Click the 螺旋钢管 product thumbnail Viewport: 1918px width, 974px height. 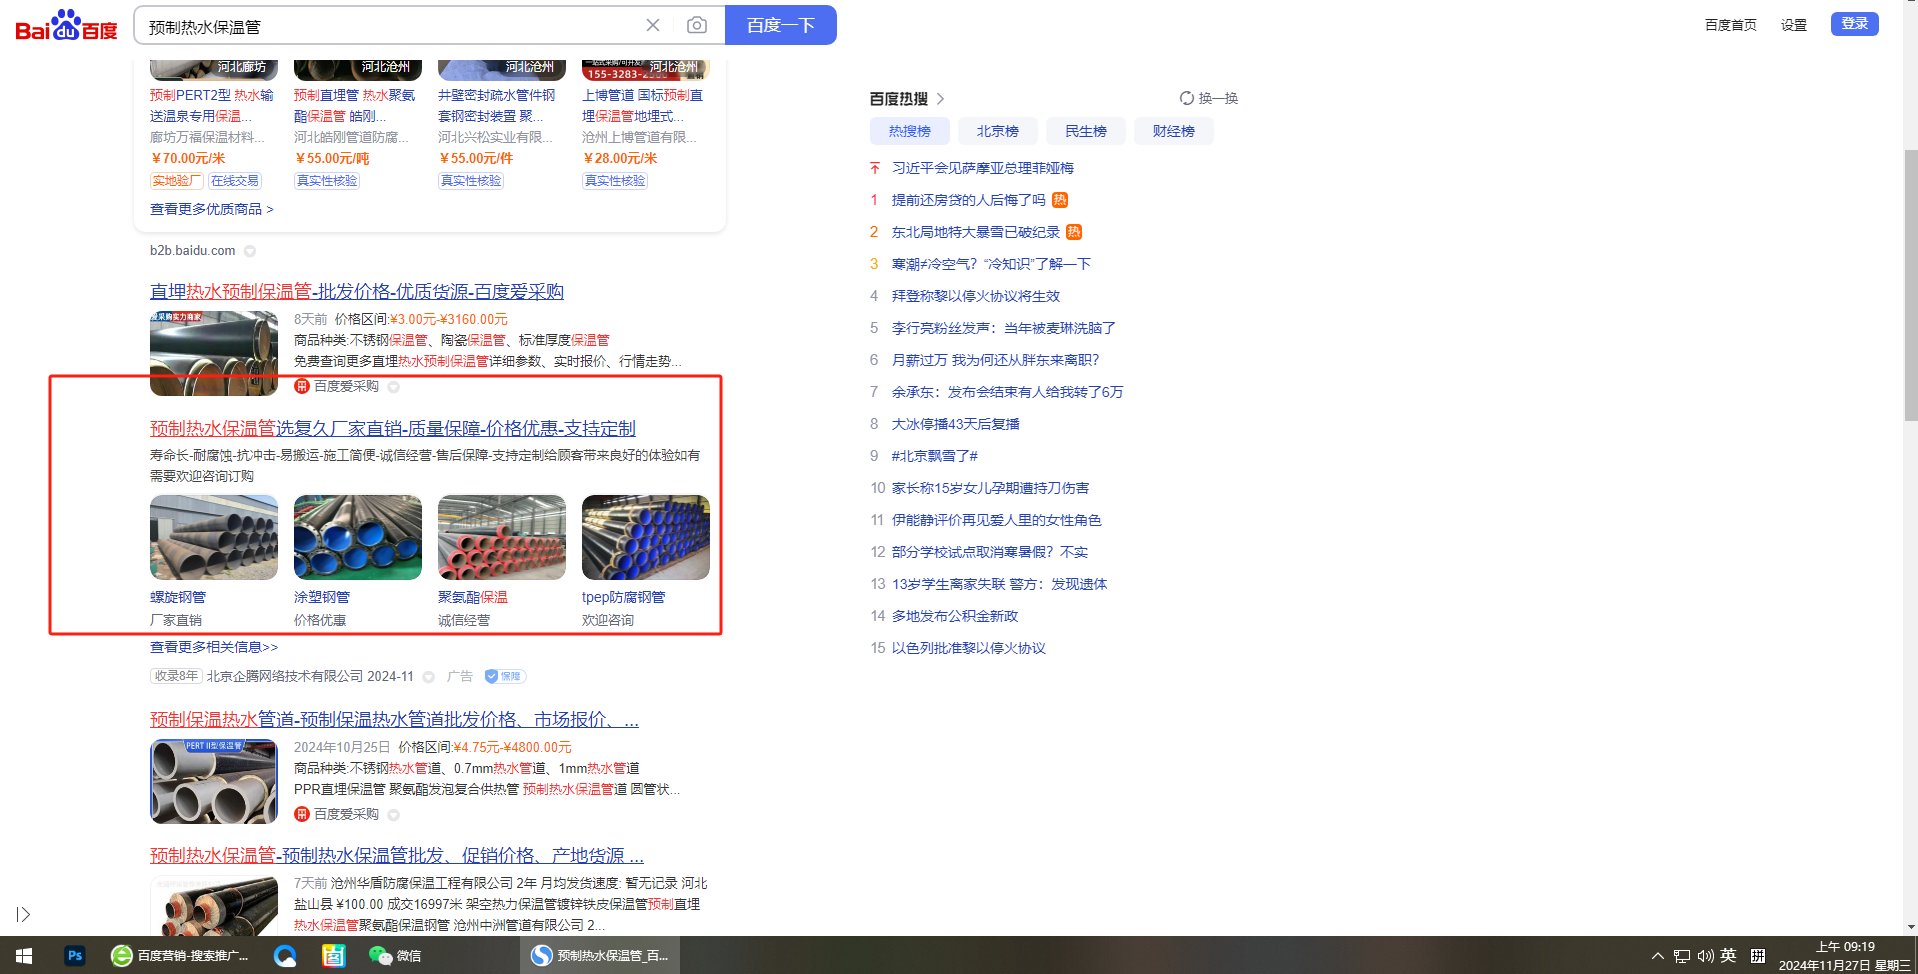click(214, 537)
